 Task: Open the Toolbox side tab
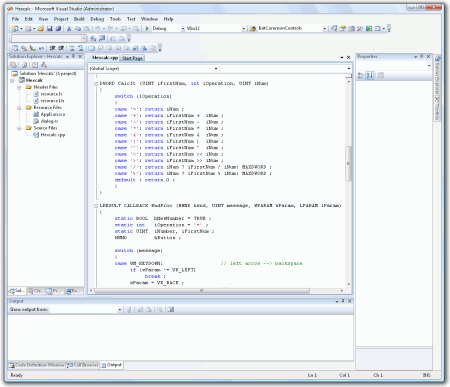point(437,109)
